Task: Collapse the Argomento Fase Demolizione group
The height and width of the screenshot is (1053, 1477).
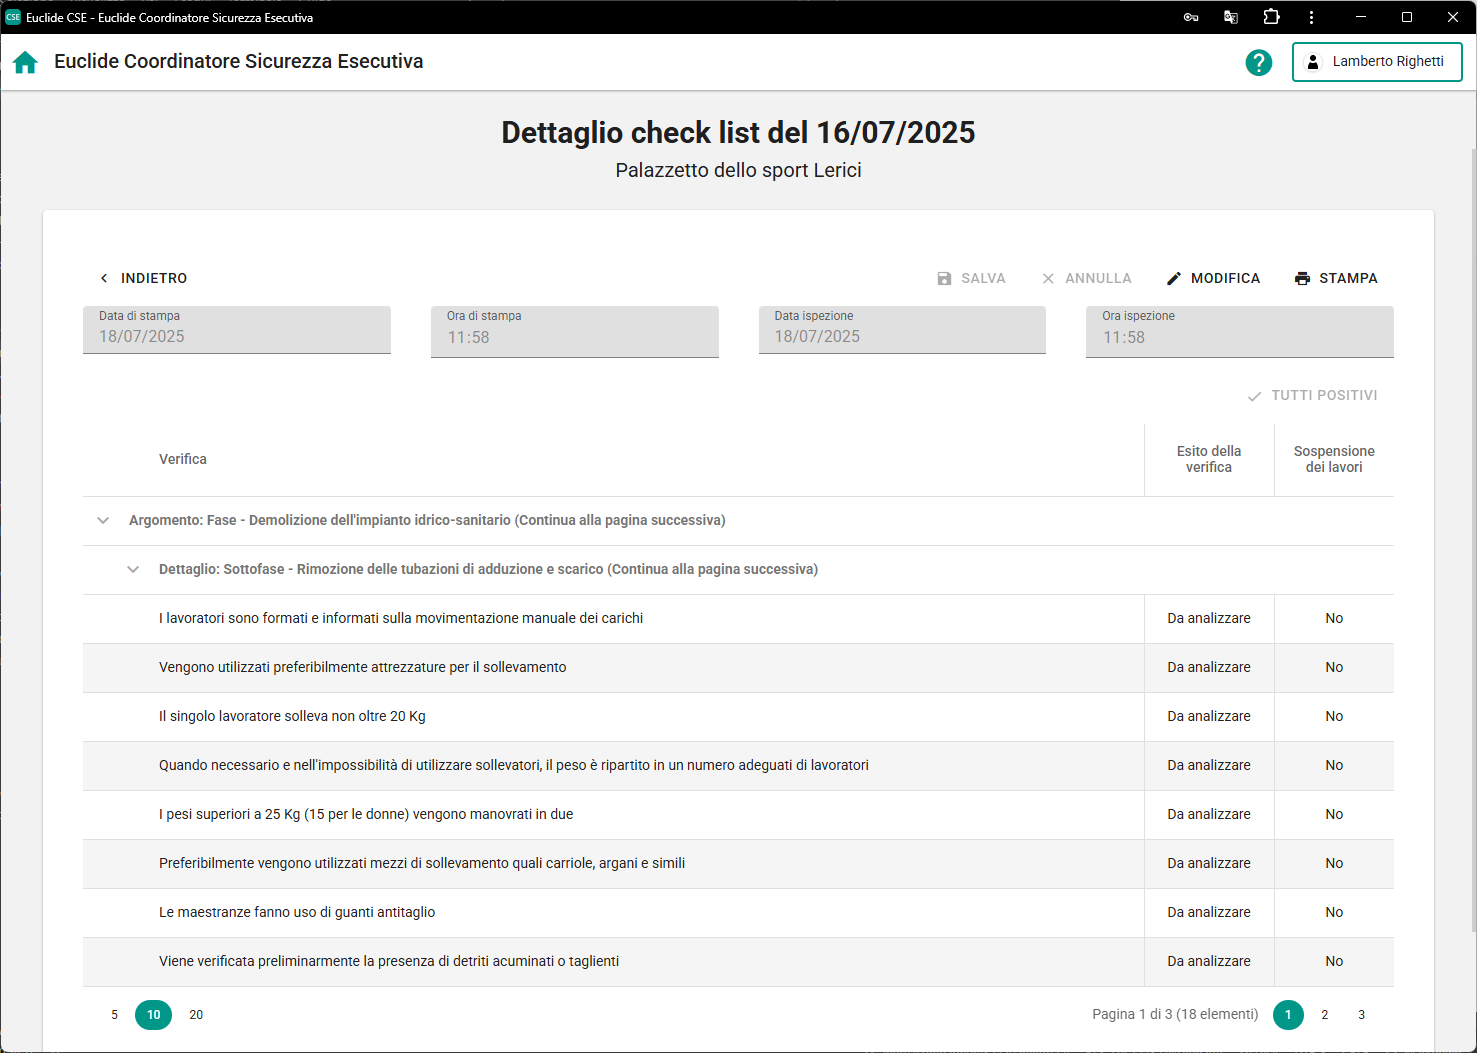Action: (x=103, y=521)
